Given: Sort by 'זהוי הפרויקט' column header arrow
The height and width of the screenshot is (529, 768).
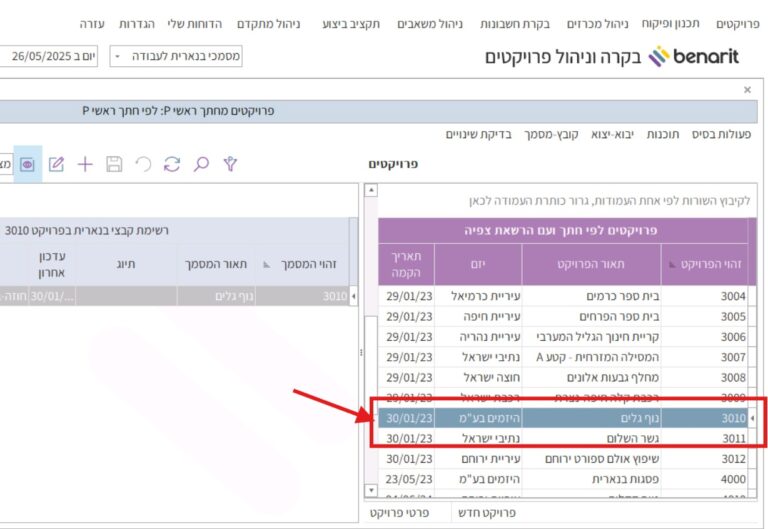Looking at the screenshot, I should pyautogui.click(x=669, y=264).
